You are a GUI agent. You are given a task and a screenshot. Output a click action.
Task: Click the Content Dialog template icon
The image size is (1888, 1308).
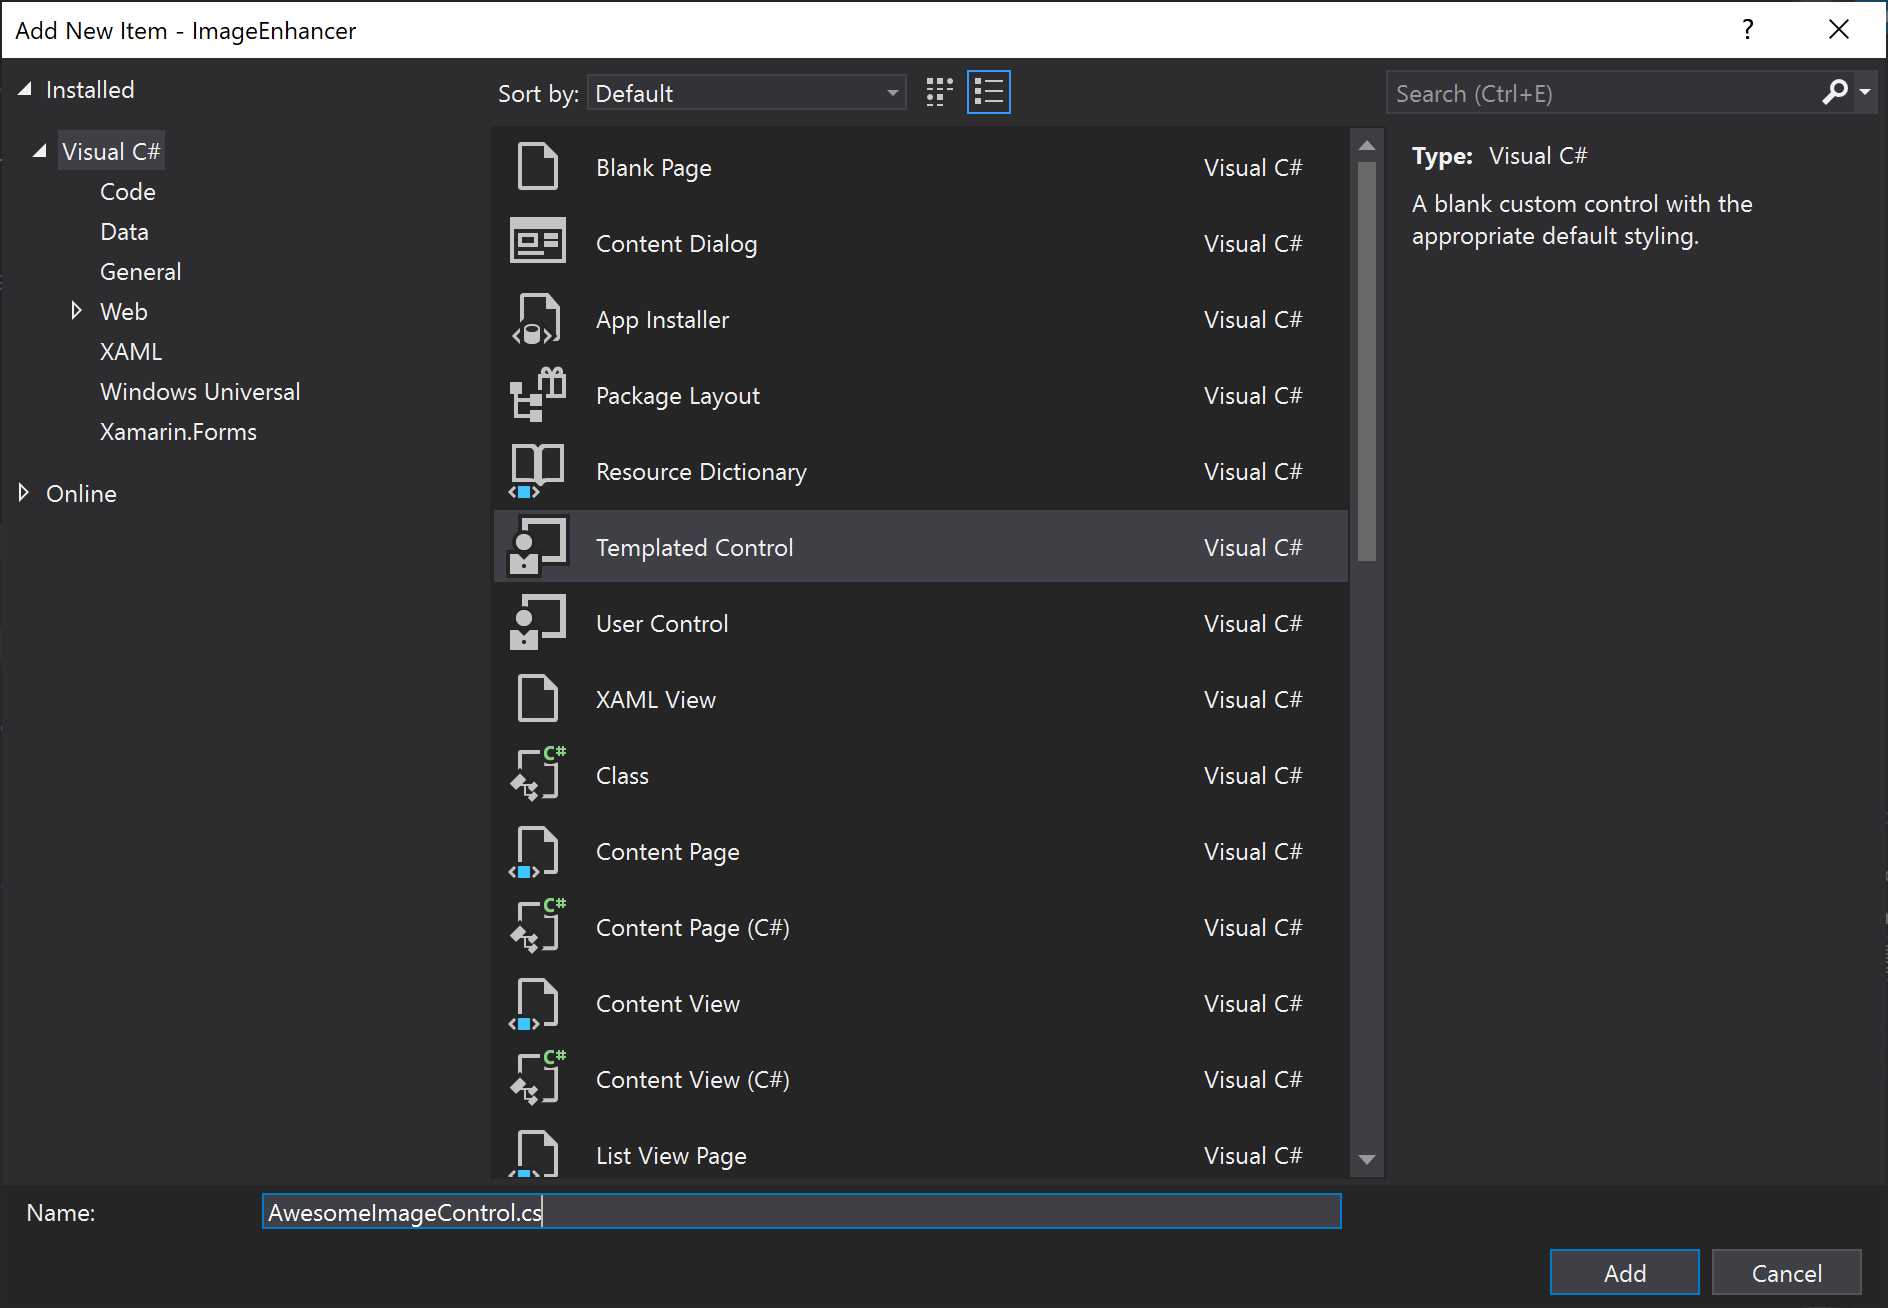click(537, 243)
